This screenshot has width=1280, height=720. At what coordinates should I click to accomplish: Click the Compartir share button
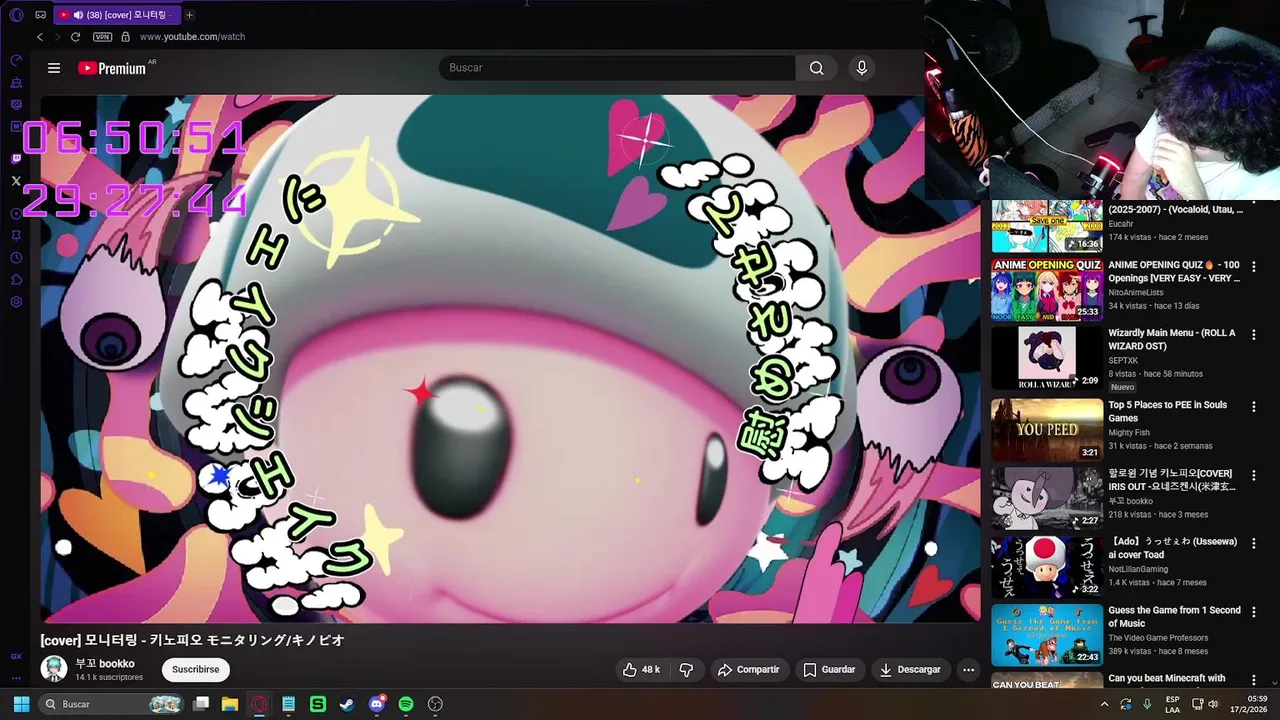[x=749, y=669]
